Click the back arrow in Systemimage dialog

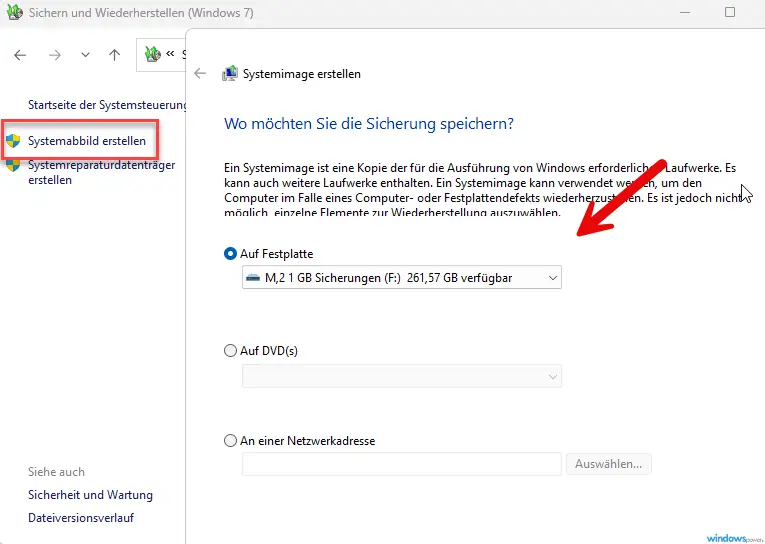tap(200, 74)
